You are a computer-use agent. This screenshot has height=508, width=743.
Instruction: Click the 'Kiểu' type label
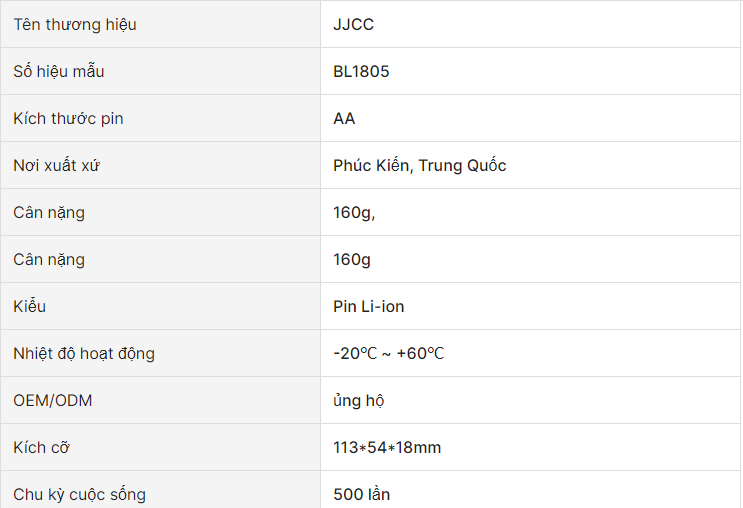29,306
